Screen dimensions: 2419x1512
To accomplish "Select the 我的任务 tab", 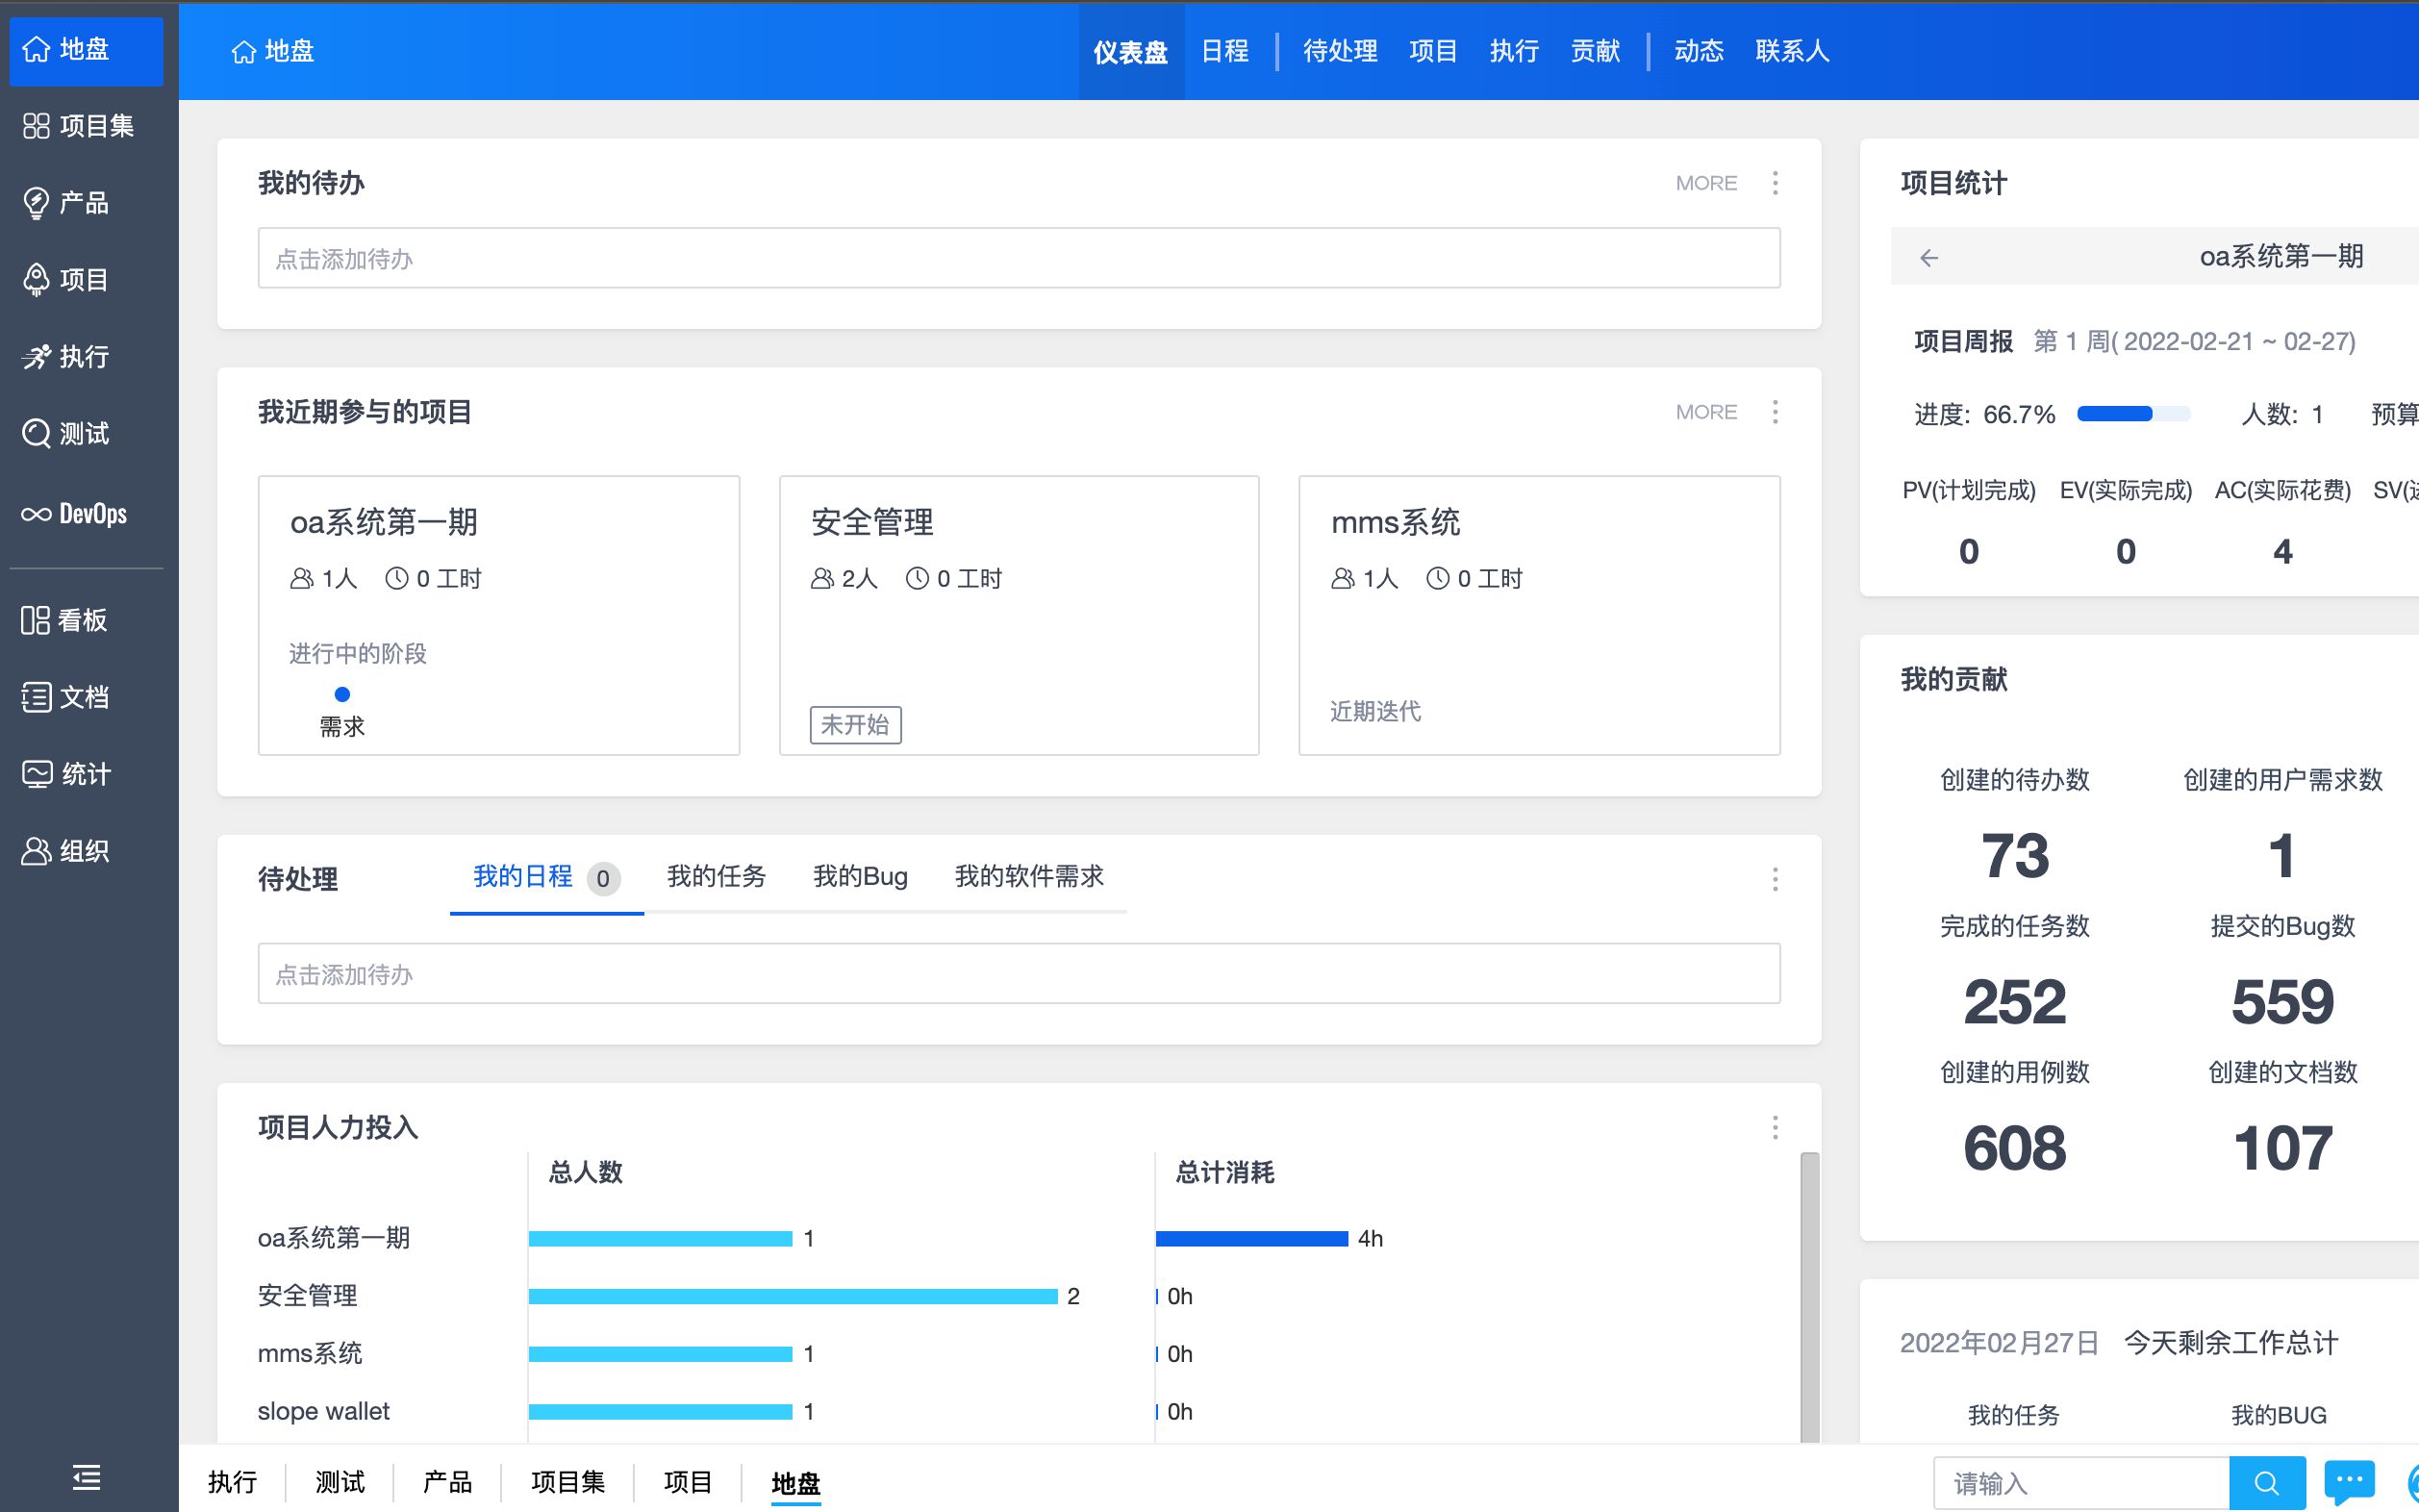I will 716,876.
